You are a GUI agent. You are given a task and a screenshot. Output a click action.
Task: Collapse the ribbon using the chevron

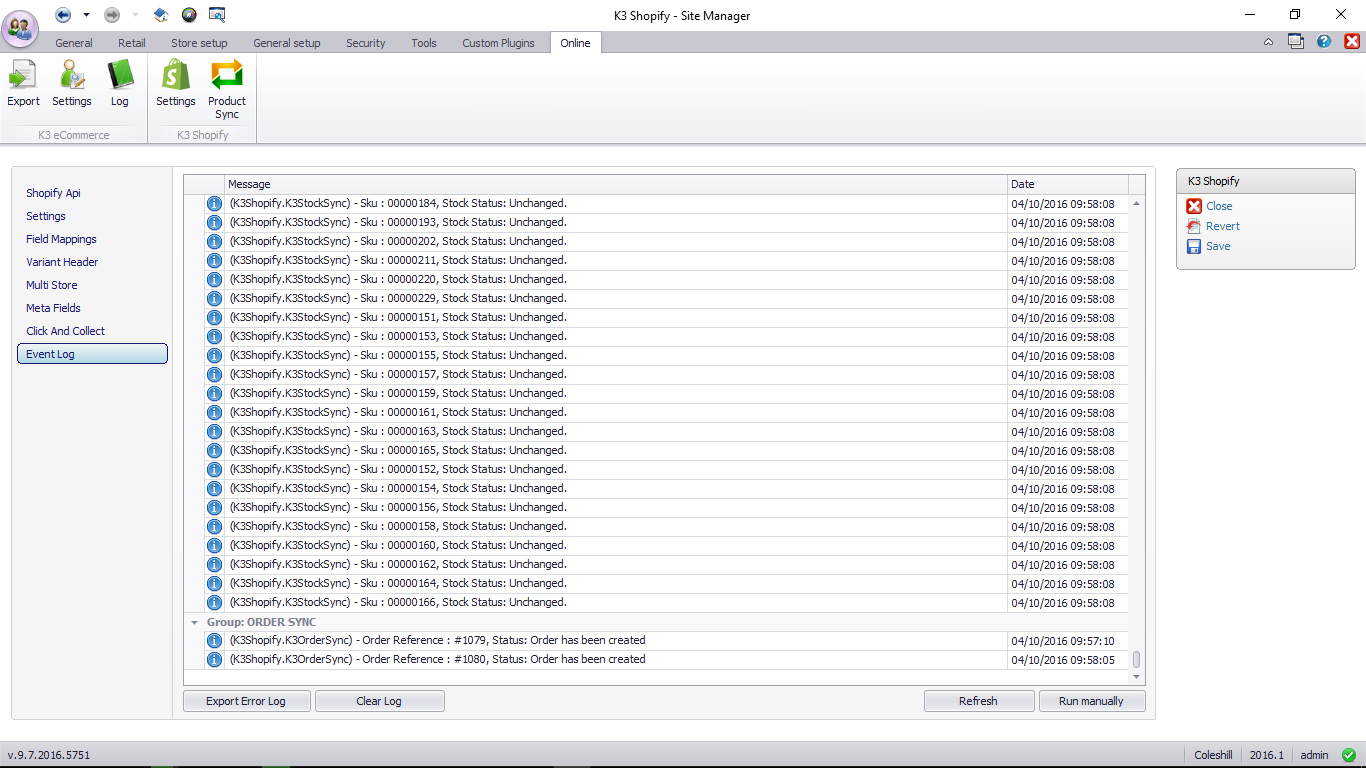pyautogui.click(x=1268, y=42)
